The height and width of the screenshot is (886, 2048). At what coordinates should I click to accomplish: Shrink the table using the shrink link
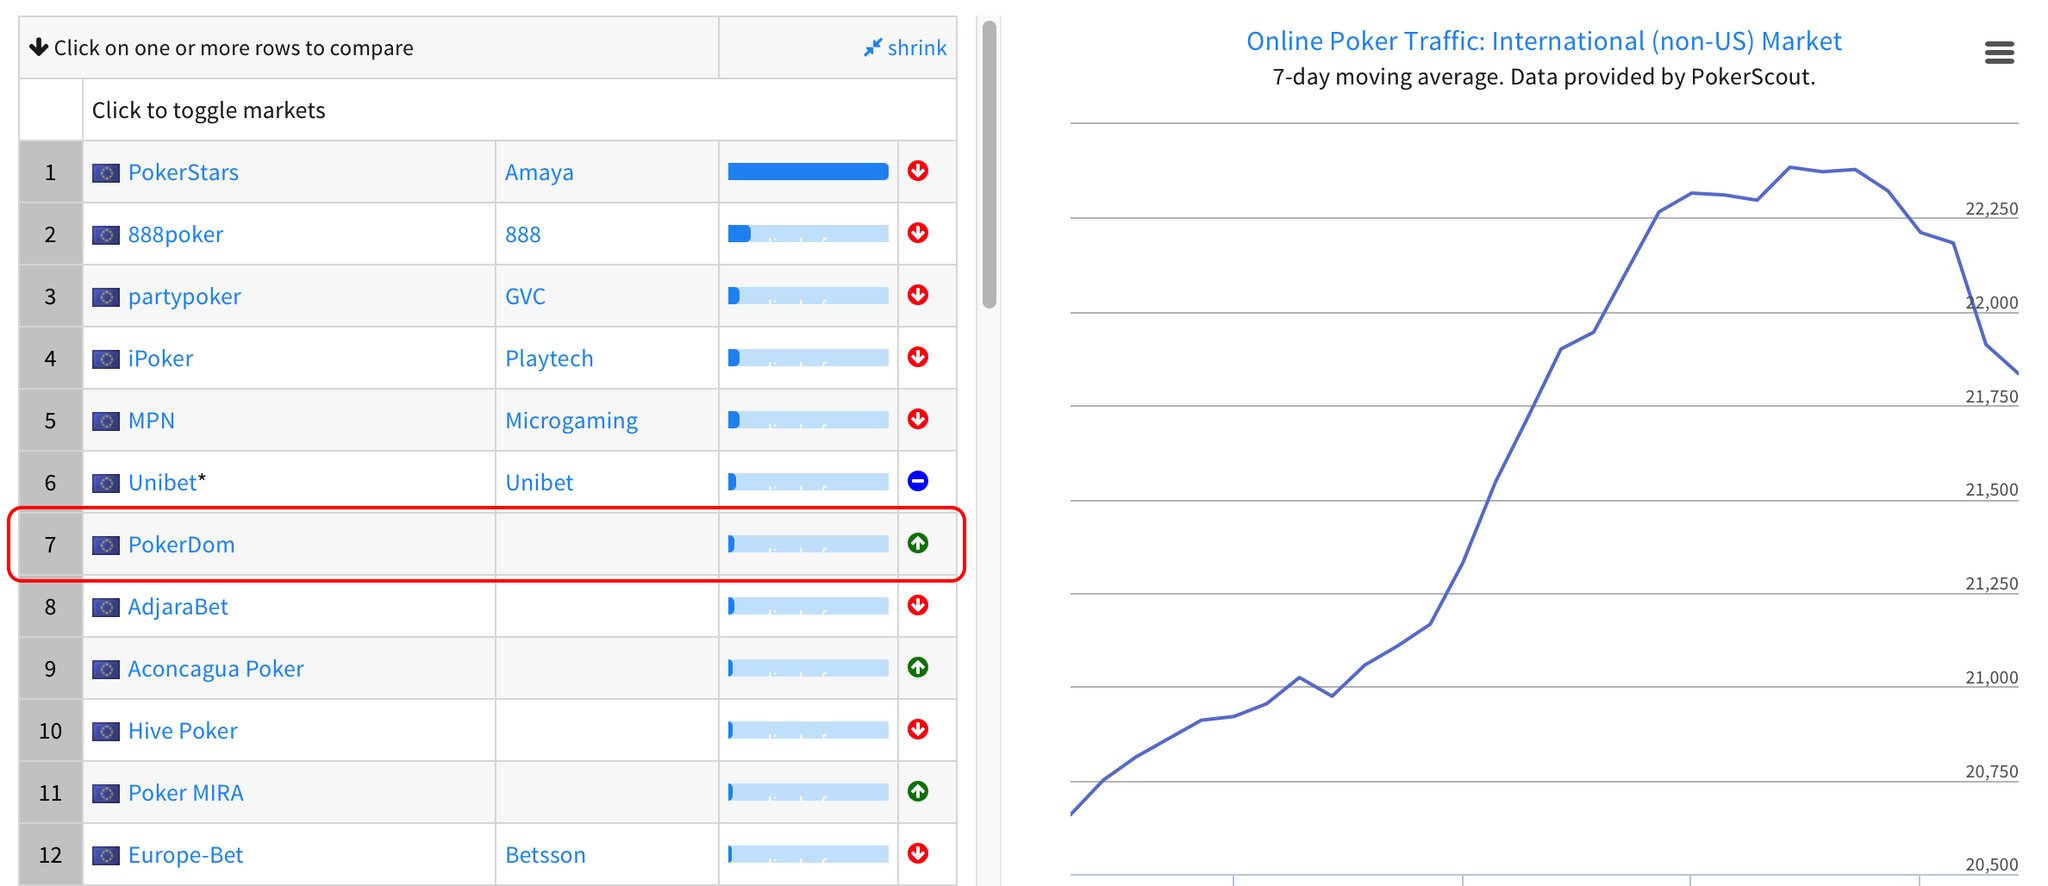(x=905, y=48)
